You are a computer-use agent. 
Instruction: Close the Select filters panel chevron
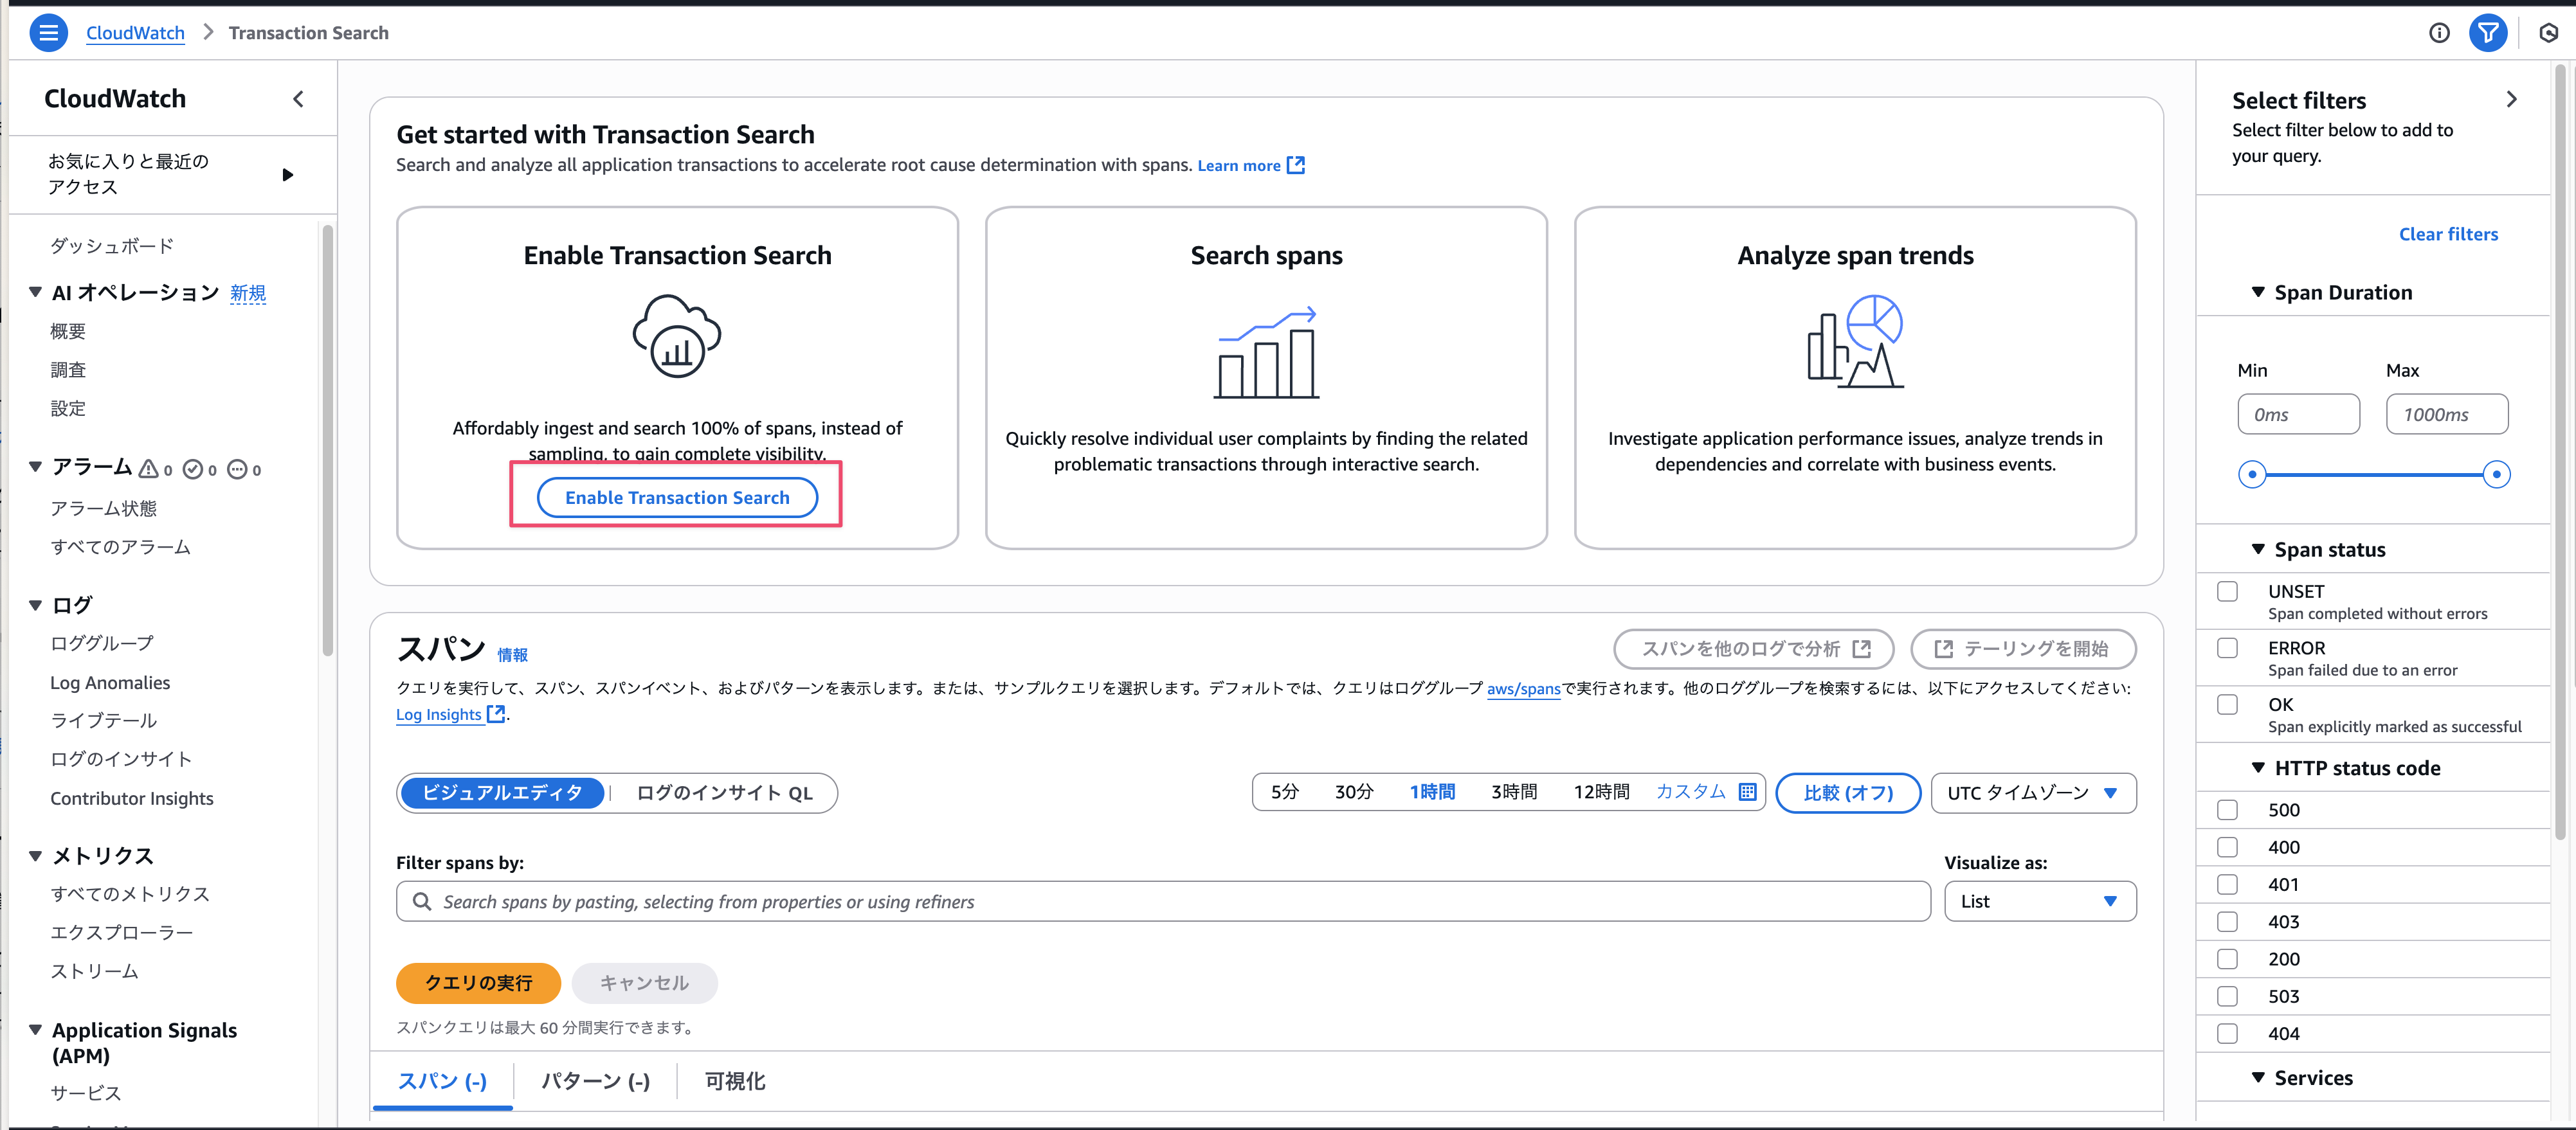coord(2512,99)
